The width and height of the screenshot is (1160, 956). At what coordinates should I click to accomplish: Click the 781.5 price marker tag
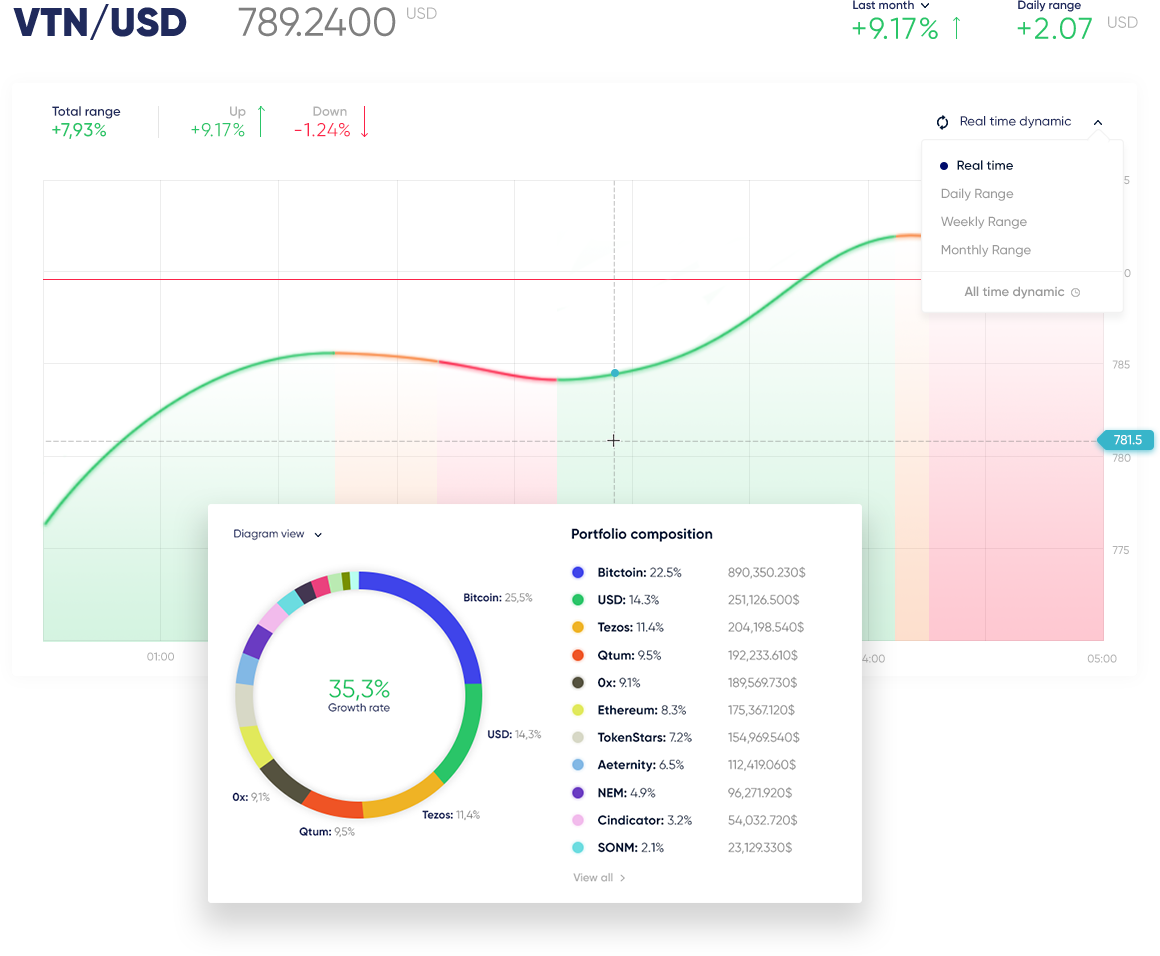(x=1128, y=440)
